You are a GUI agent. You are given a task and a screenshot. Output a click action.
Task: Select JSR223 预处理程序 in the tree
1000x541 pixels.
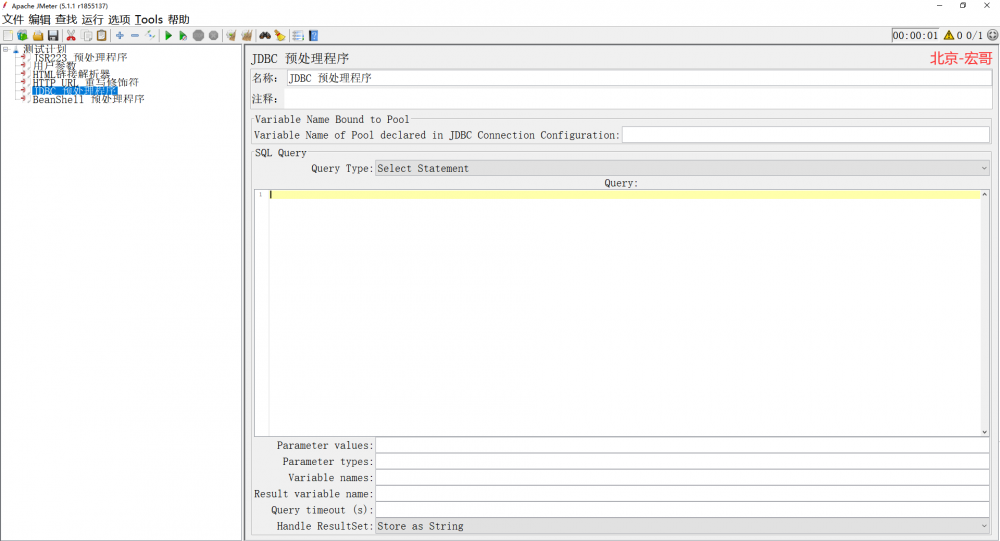point(80,57)
